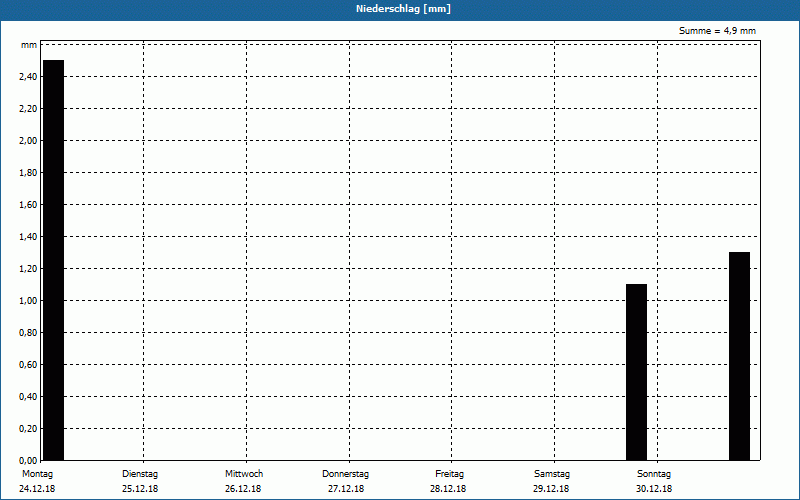
Task: Click the Monday 24.12.18 precipitation bar
Action: tap(54, 260)
